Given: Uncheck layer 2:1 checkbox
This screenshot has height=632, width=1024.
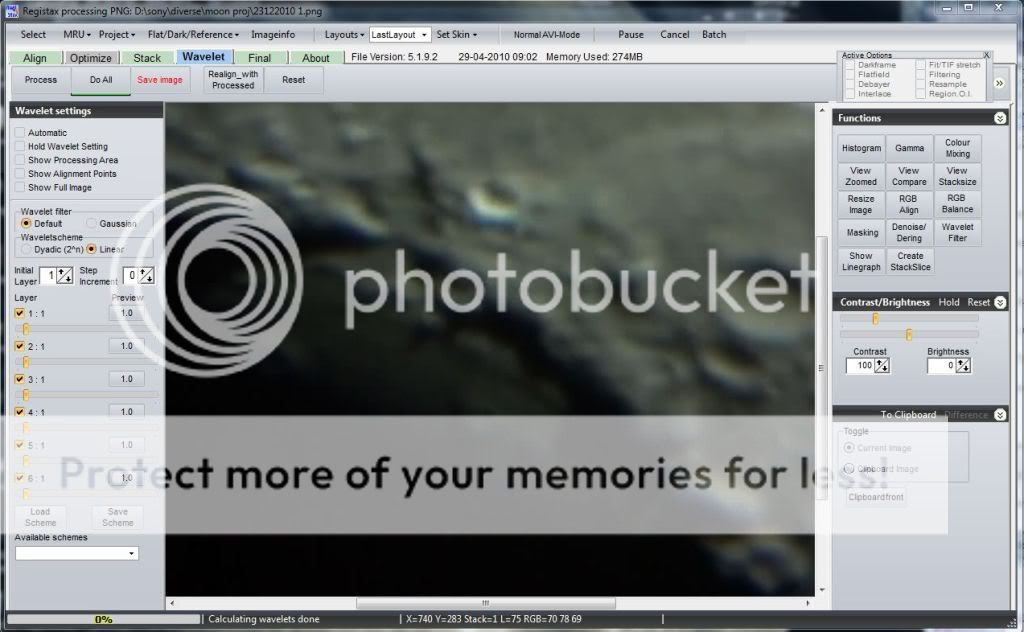Looking at the screenshot, I should (x=20, y=346).
